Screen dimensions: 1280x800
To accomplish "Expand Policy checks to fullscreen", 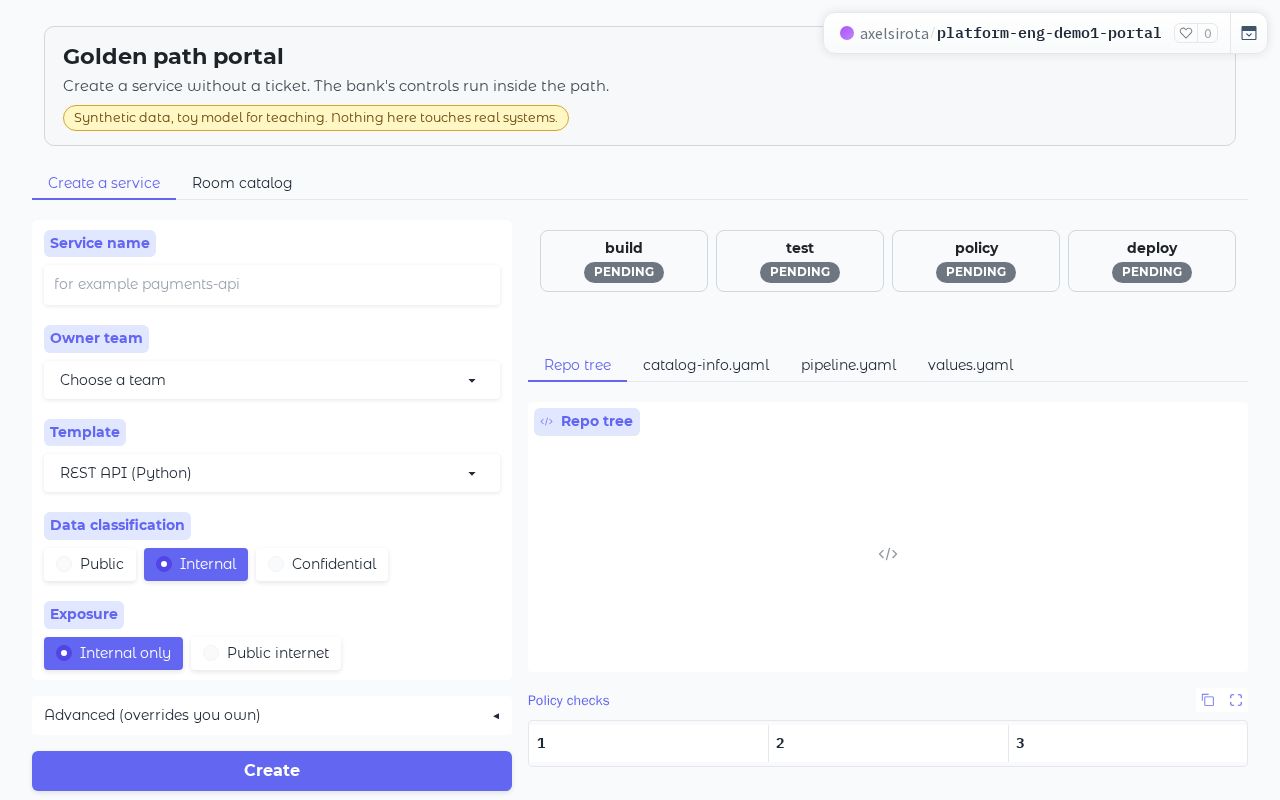I will tap(1236, 700).
